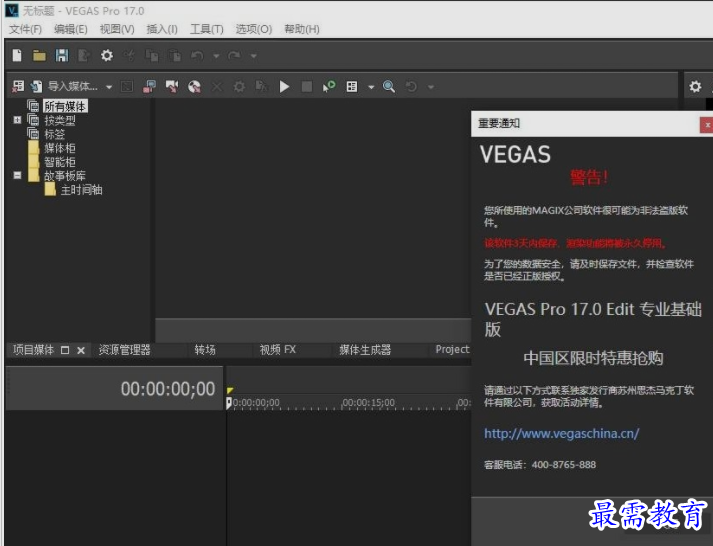Expand the 按类型 tree node
The image size is (713, 546).
pos(17,120)
